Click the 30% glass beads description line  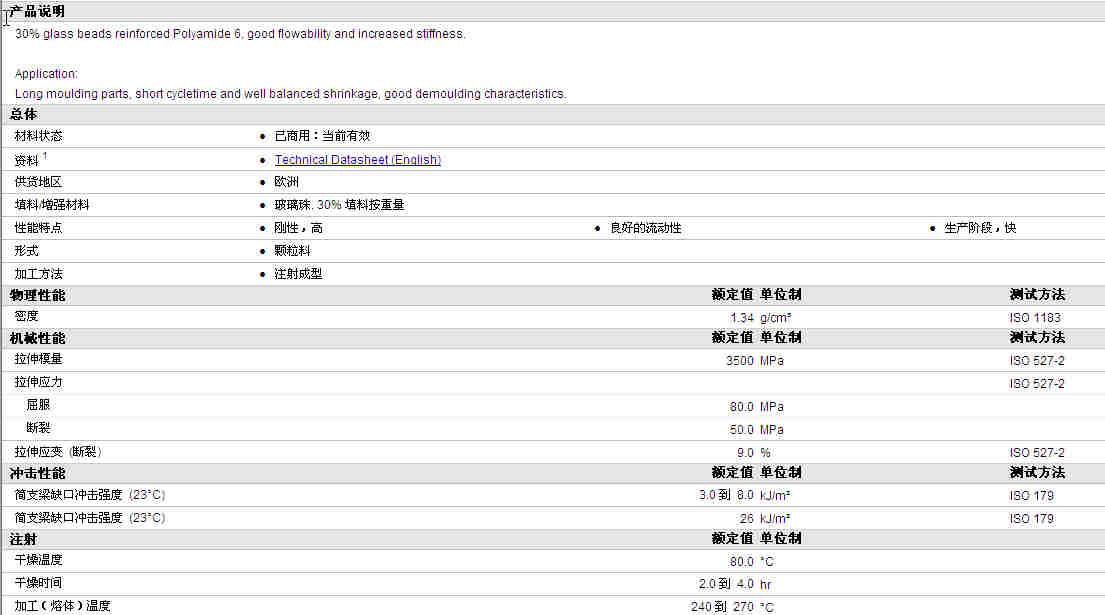coord(240,34)
